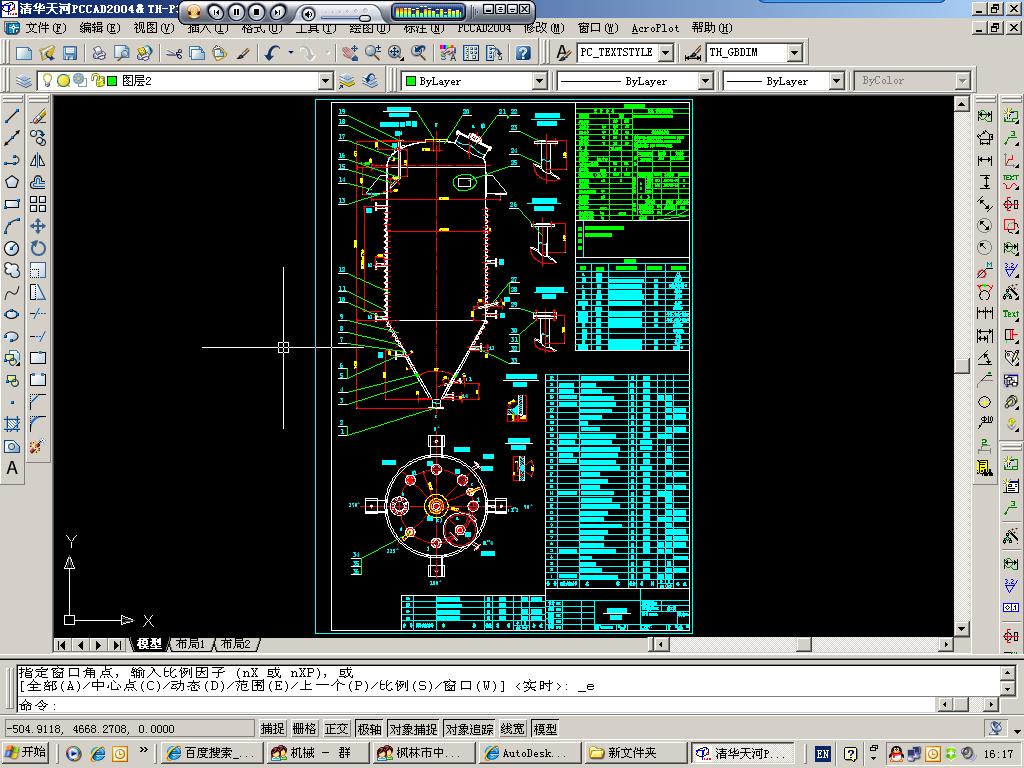1024x768 pixels.
Task: Switch to the AutoDesk taskbar window
Action: (x=529, y=753)
